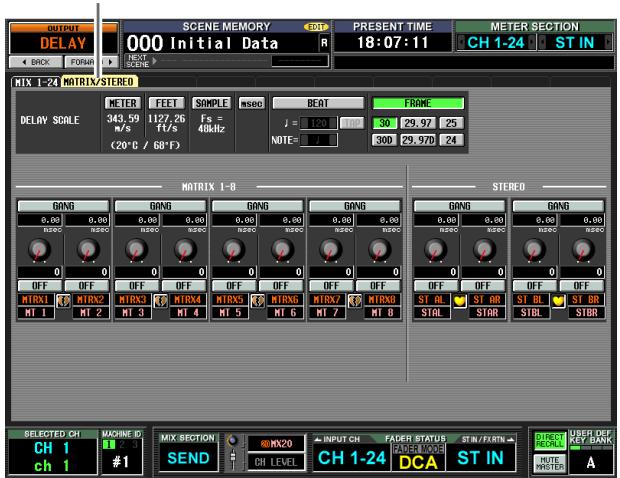Enable GANG for MTRX1 and MTRX2
This screenshot has width=620, height=478.
coord(63,206)
